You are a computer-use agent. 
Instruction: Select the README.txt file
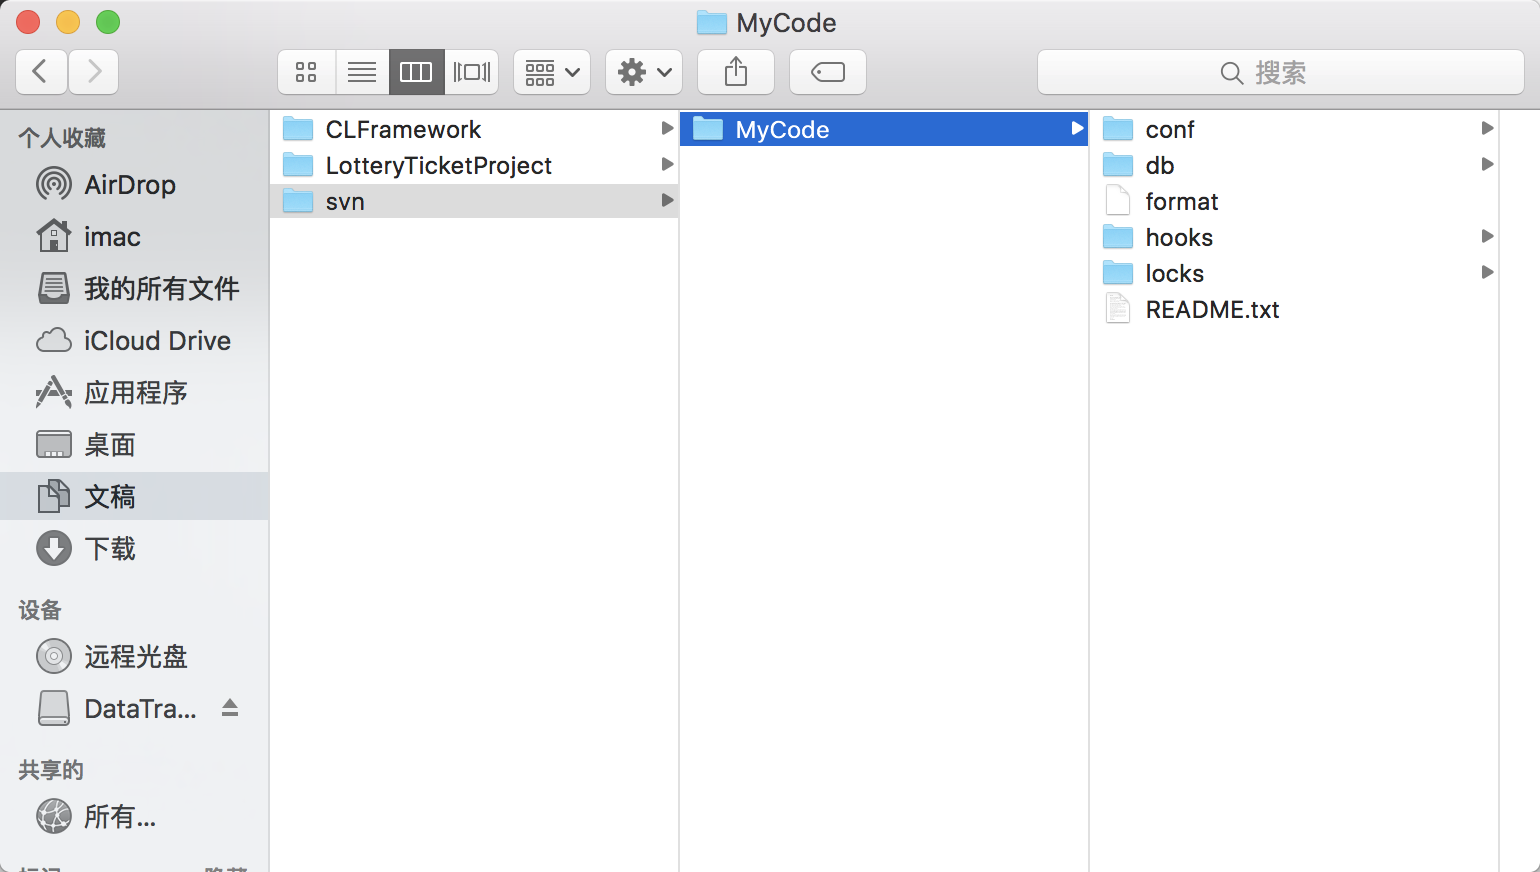pos(1294,309)
